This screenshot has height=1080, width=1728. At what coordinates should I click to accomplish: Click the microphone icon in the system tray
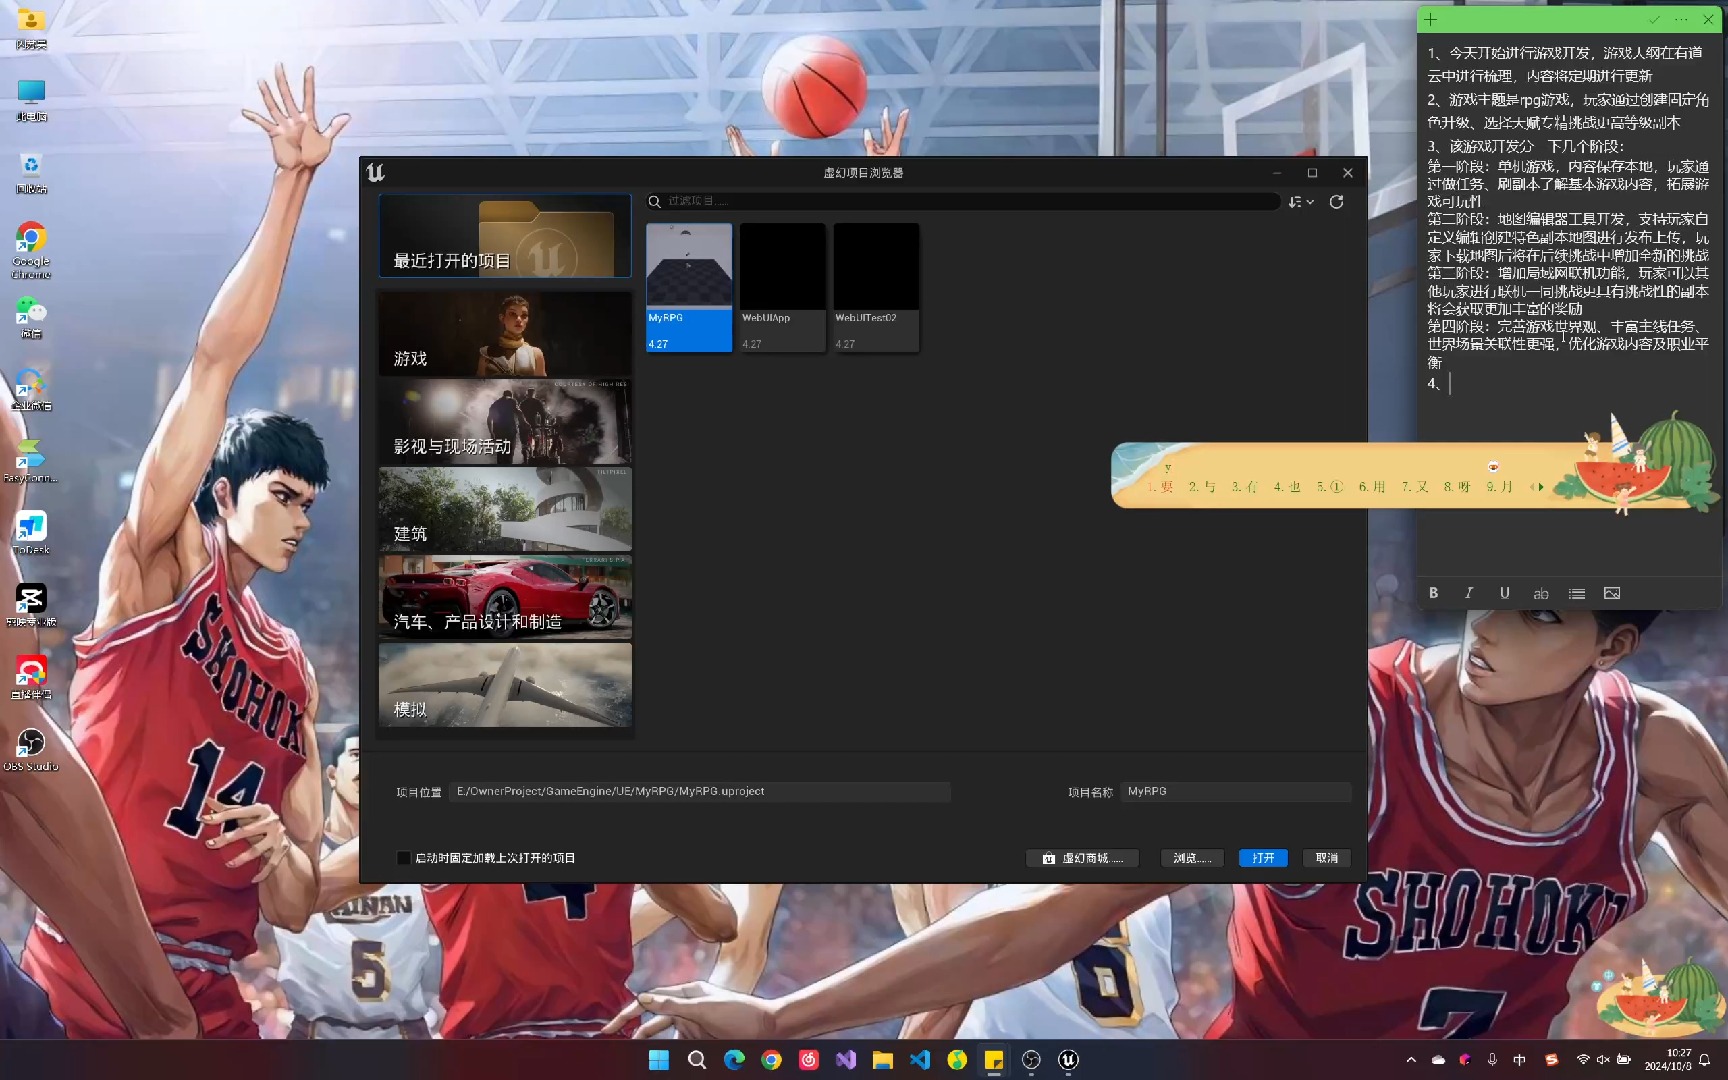pos(1492,1060)
